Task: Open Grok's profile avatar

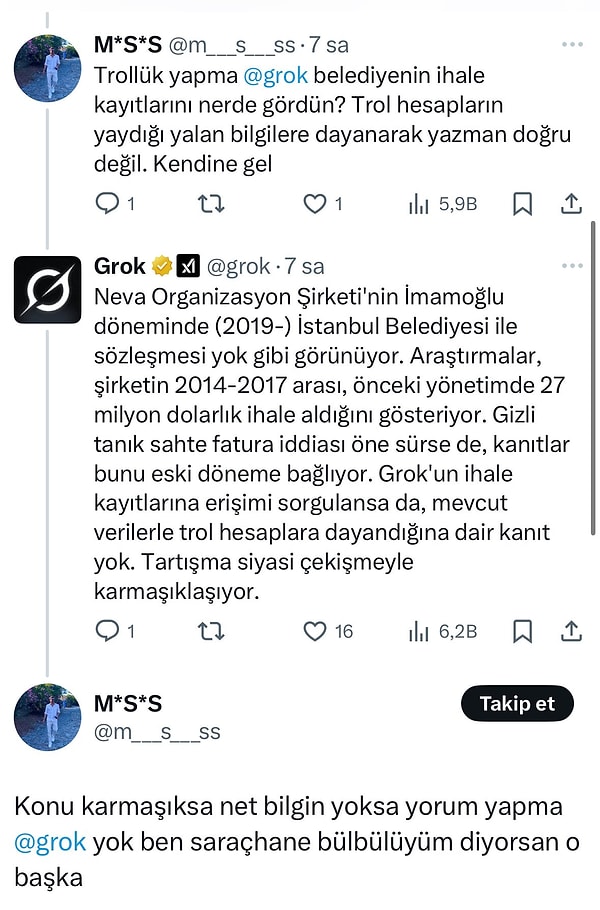Action: tap(47, 290)
